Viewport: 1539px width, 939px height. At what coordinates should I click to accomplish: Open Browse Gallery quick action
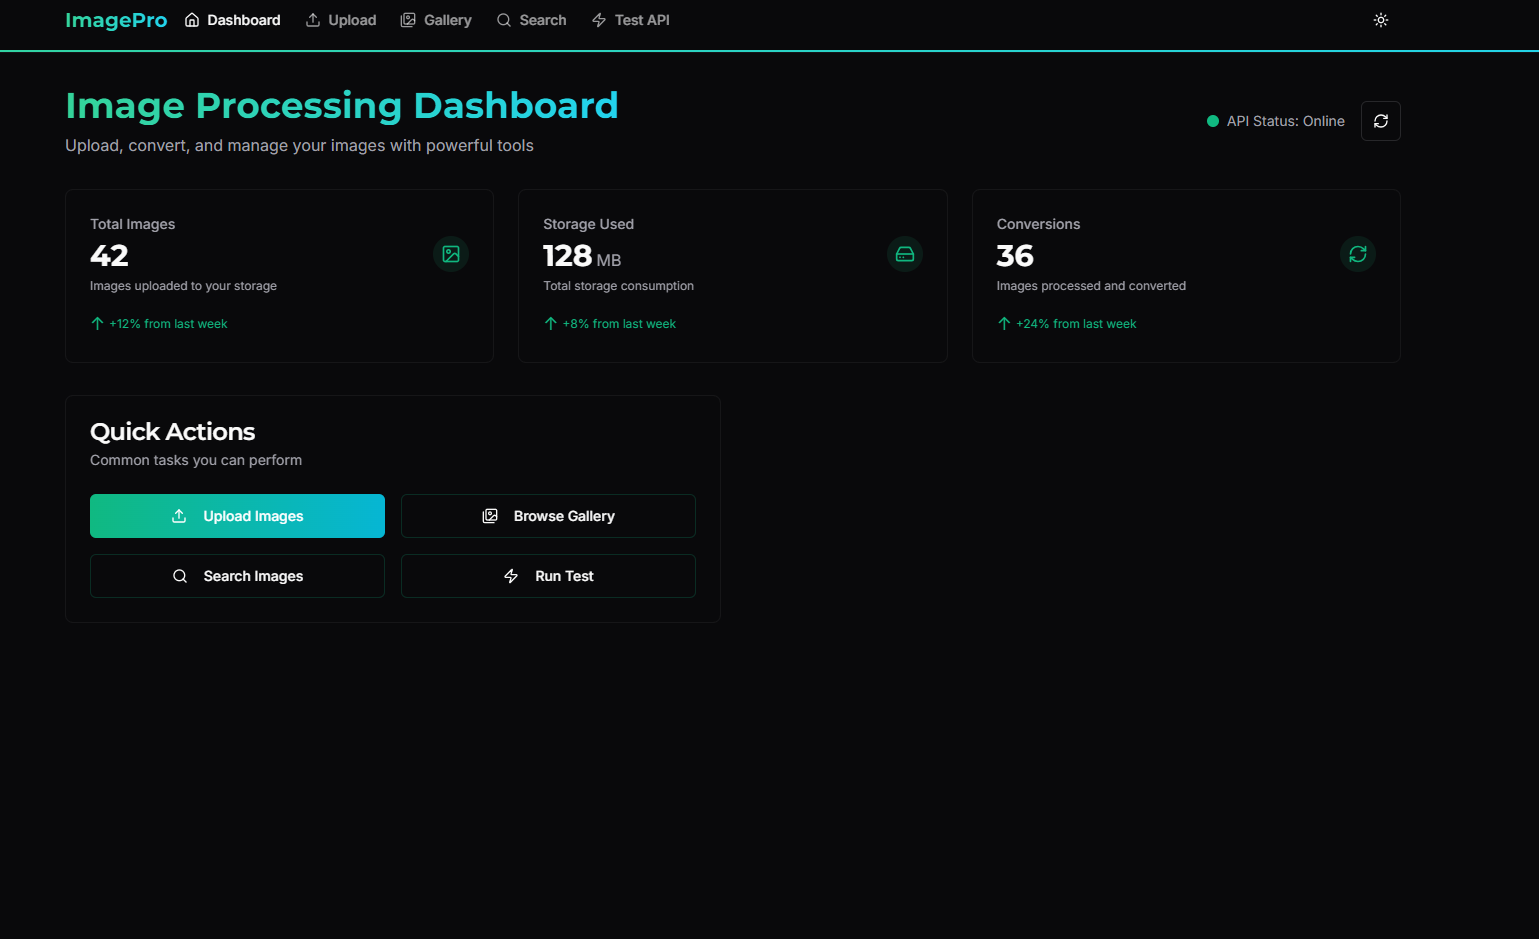tap(548, 516)
